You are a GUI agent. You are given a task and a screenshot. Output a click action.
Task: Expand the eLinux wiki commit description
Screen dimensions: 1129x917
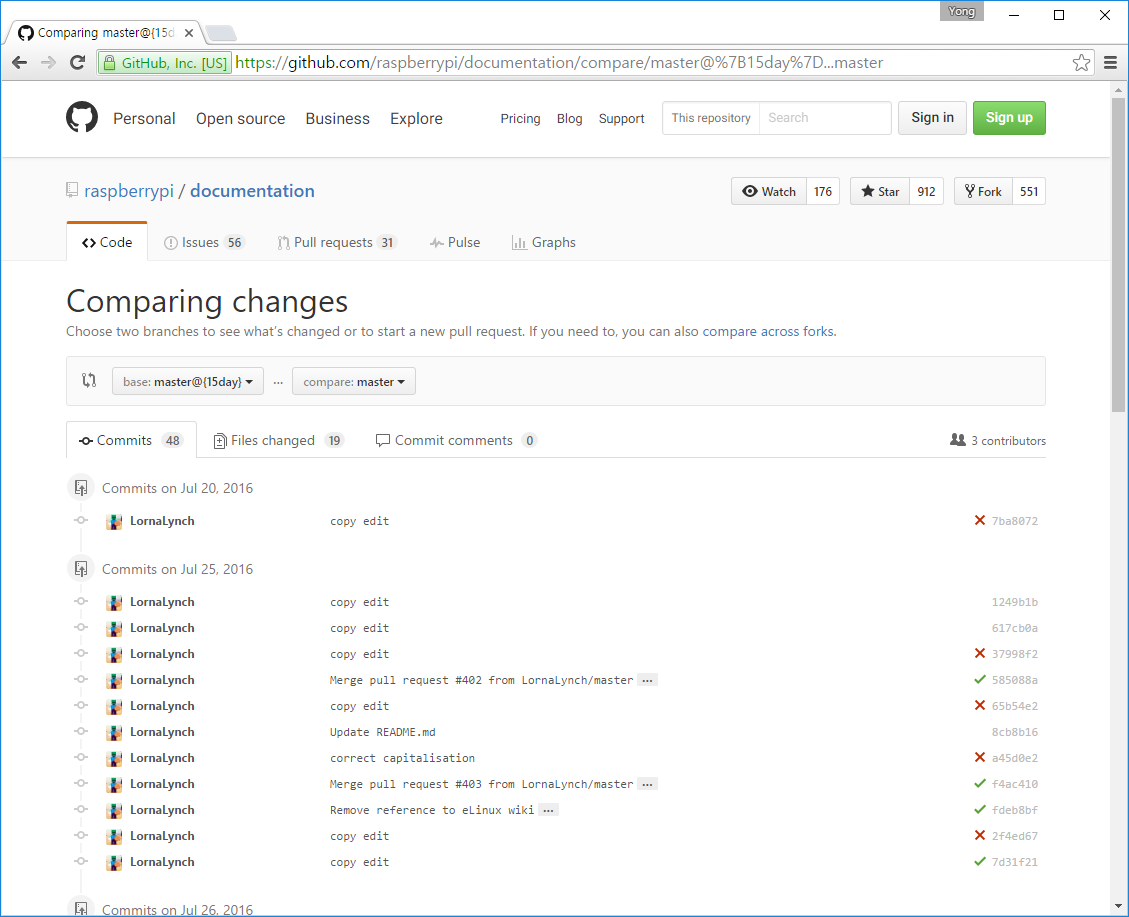(x=548, y=810)
